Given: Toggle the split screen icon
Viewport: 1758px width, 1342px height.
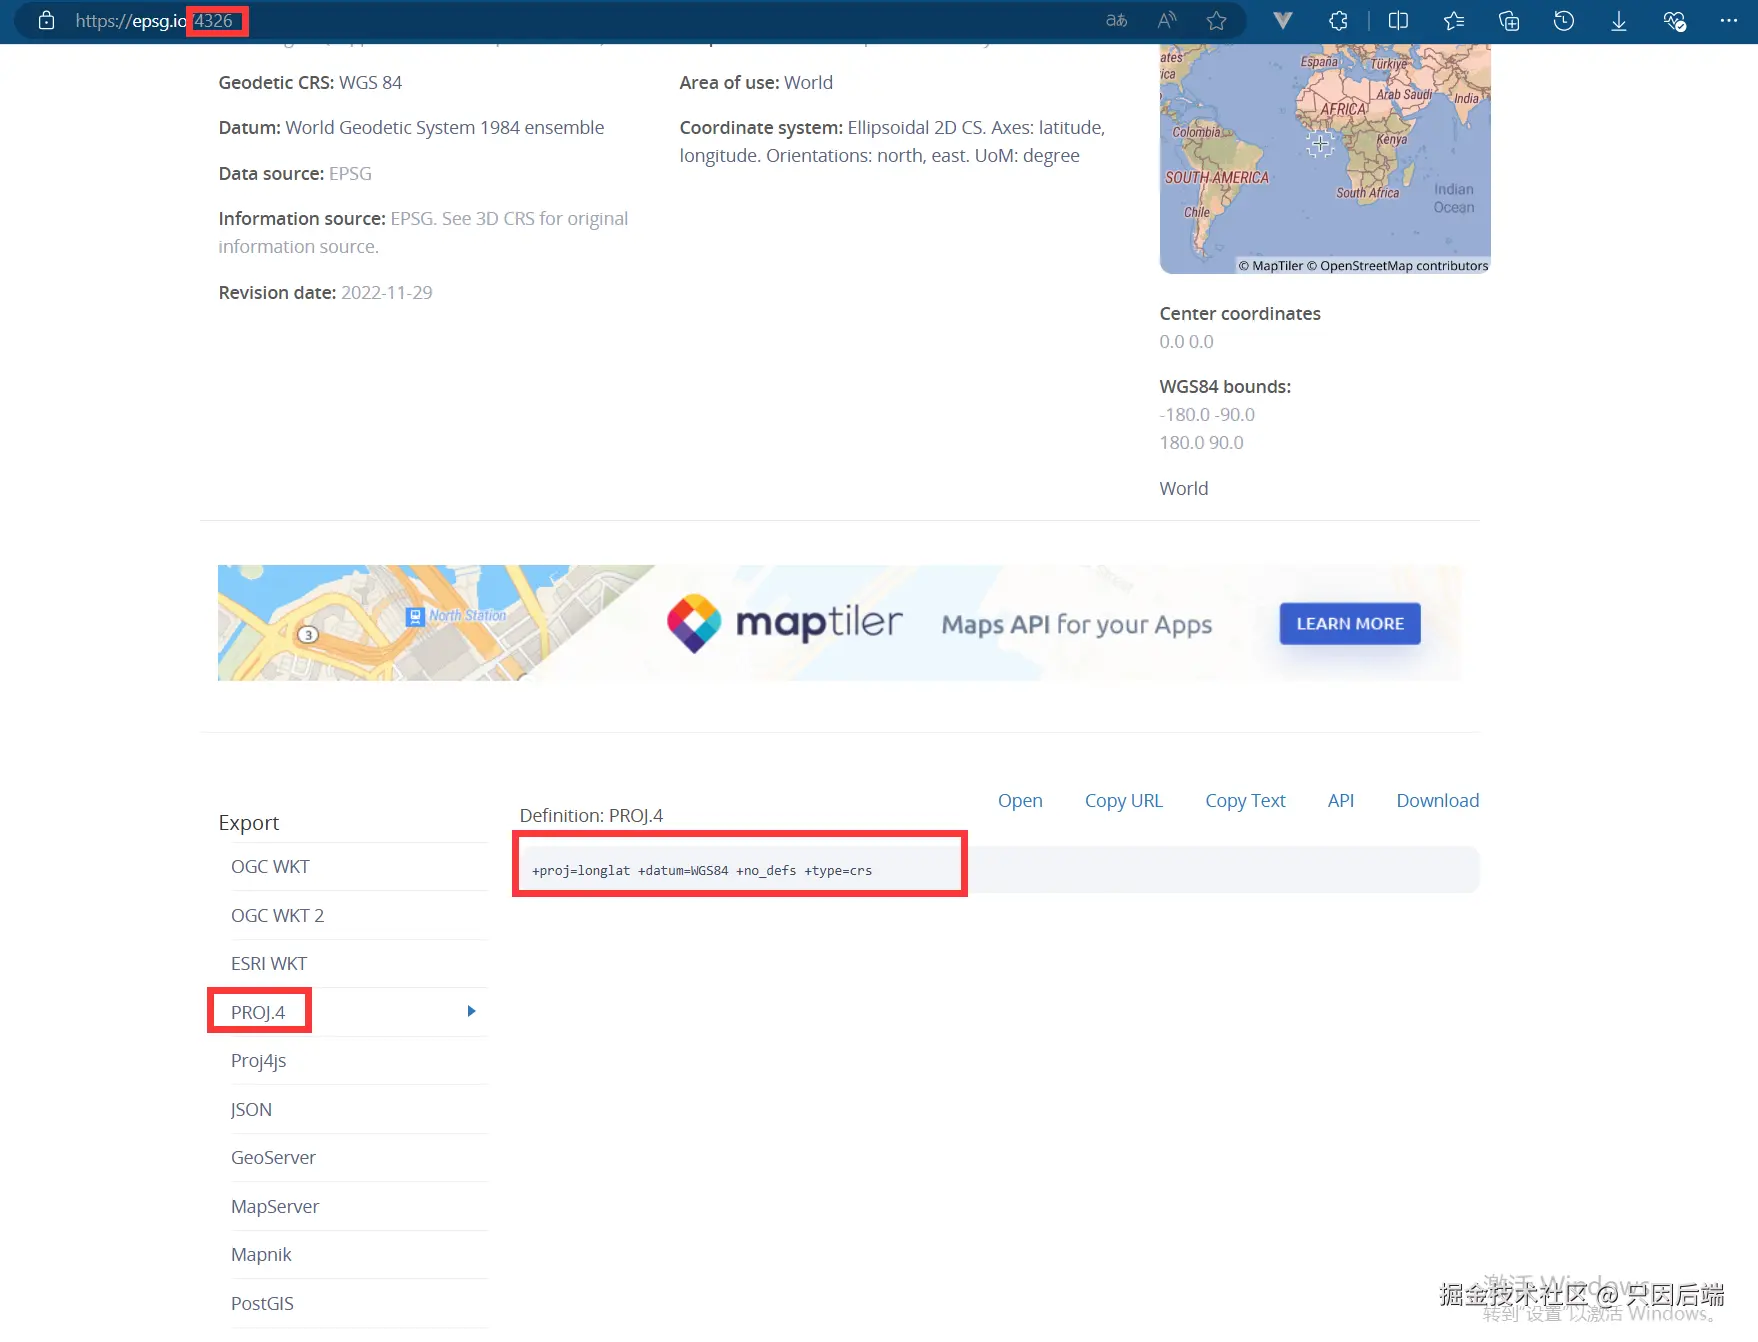Looking at the screenshot, I should coord(1398,21).
